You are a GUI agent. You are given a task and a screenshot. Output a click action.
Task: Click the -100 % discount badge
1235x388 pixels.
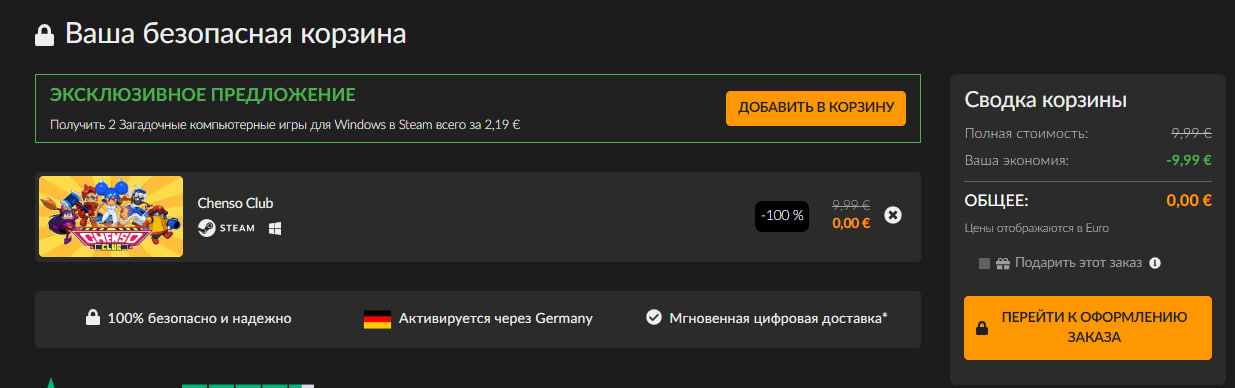pyautogui.click(x=782, y=215)
